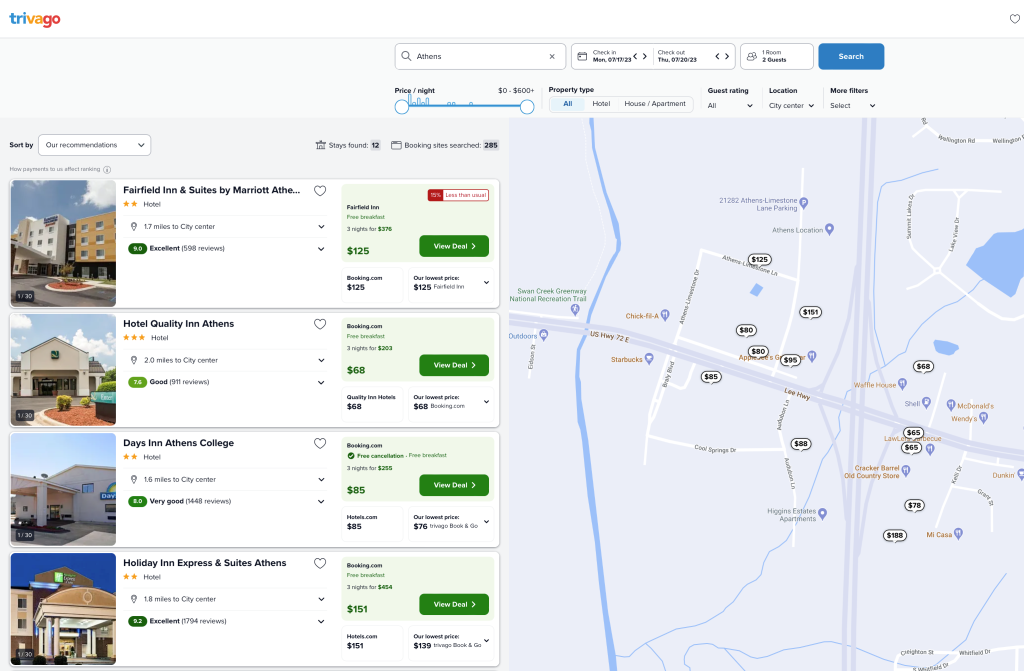The height and width of the screenshot is (671, 1024).
Task: Open the trivago home logo
Action: (35, 19)
